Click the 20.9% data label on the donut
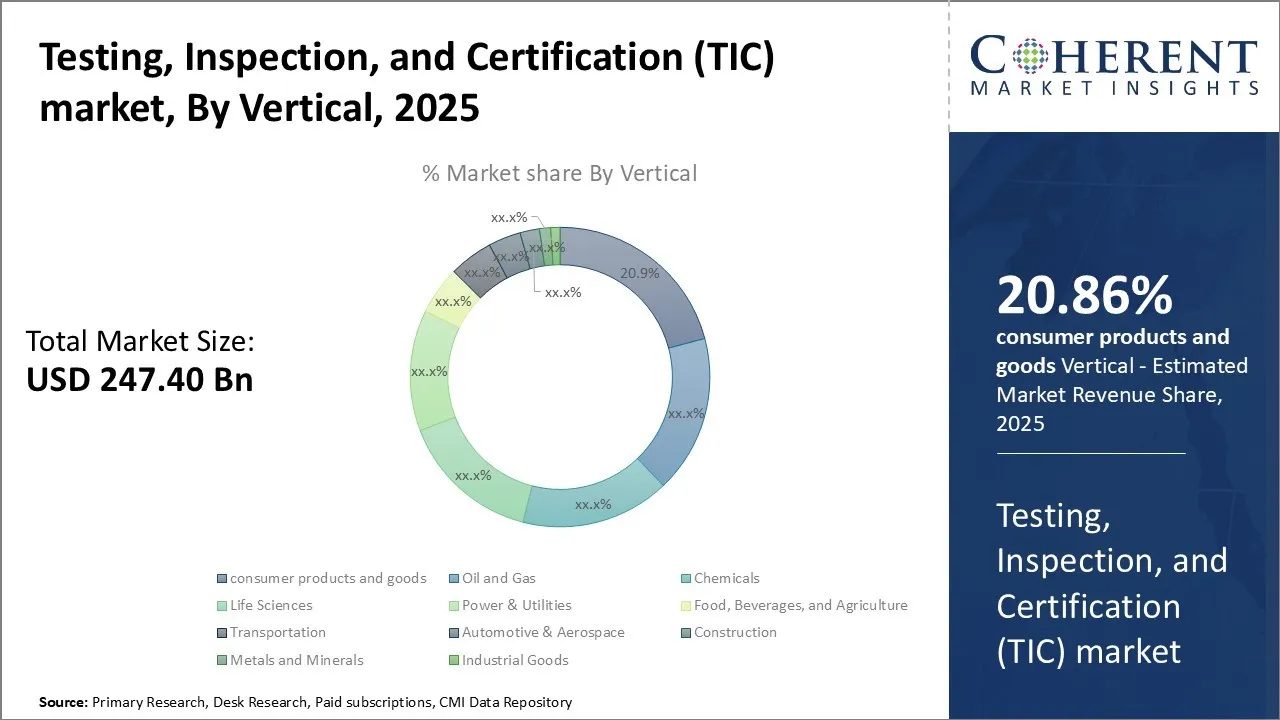 639,273
